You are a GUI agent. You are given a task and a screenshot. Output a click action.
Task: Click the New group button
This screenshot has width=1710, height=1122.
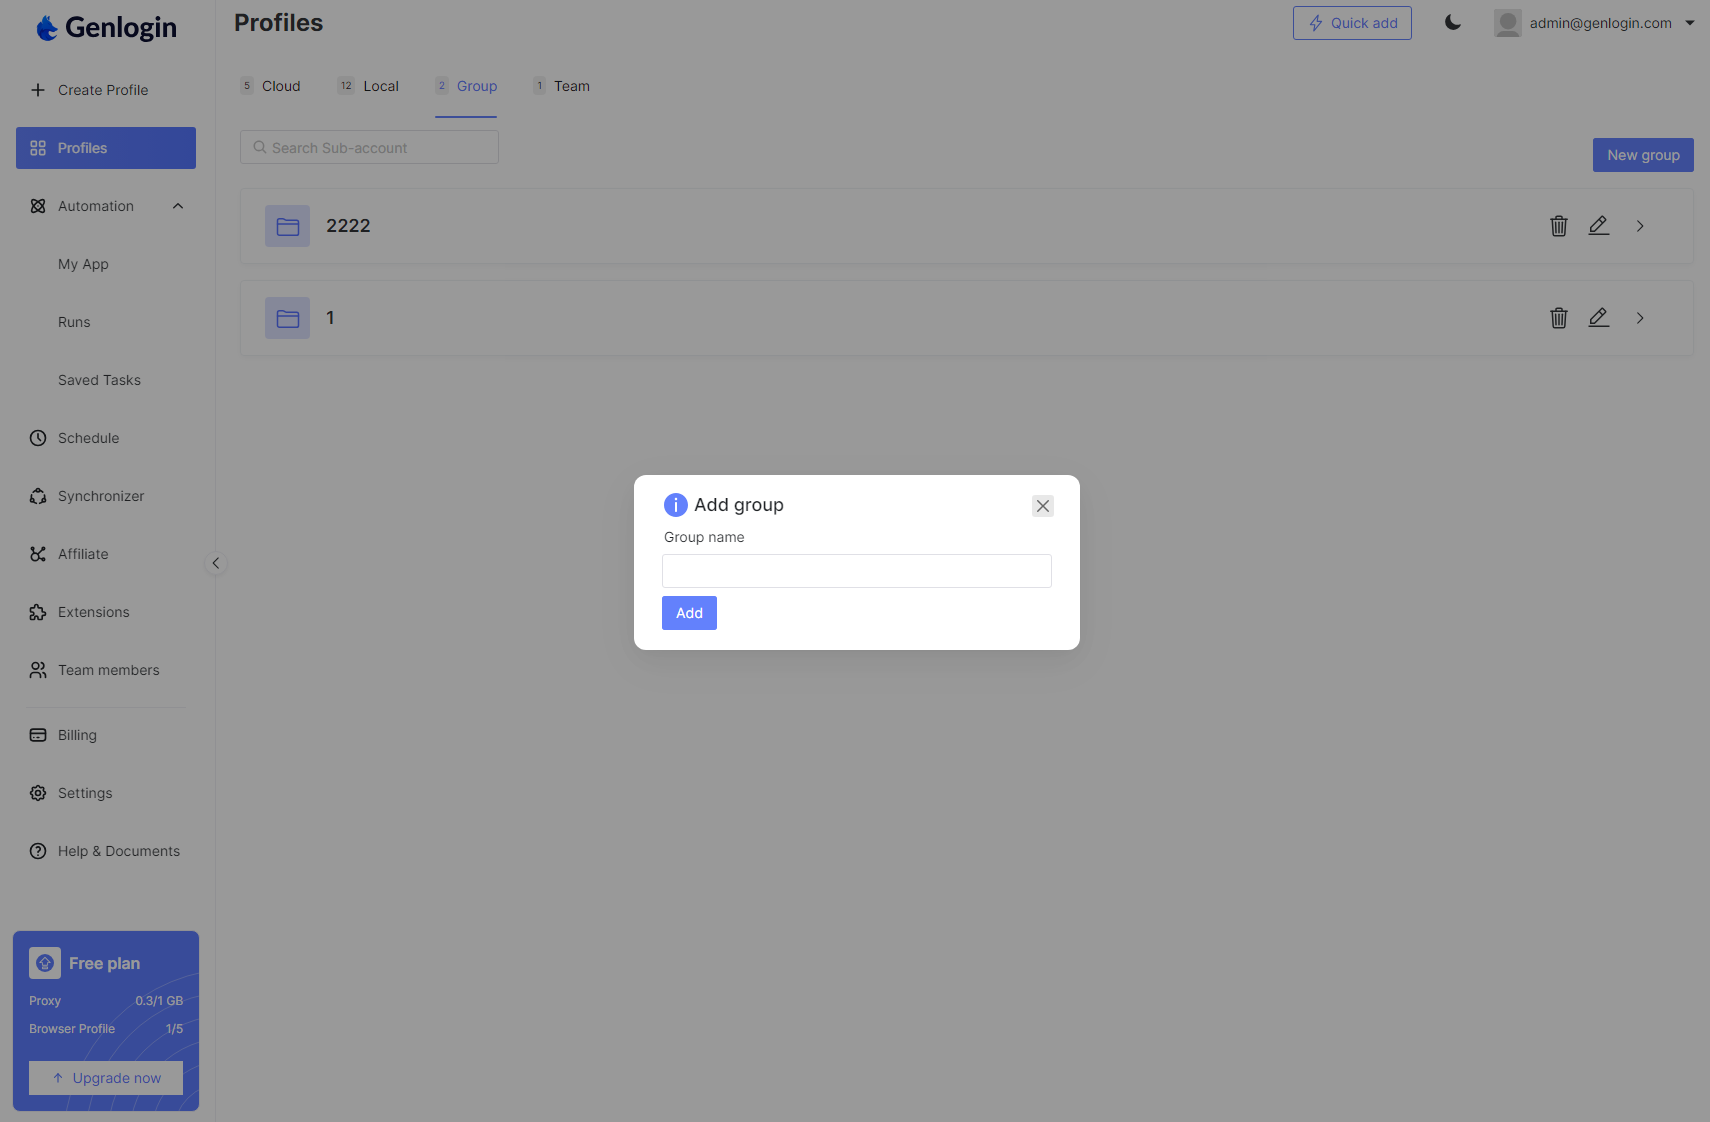pos(1642,155)
